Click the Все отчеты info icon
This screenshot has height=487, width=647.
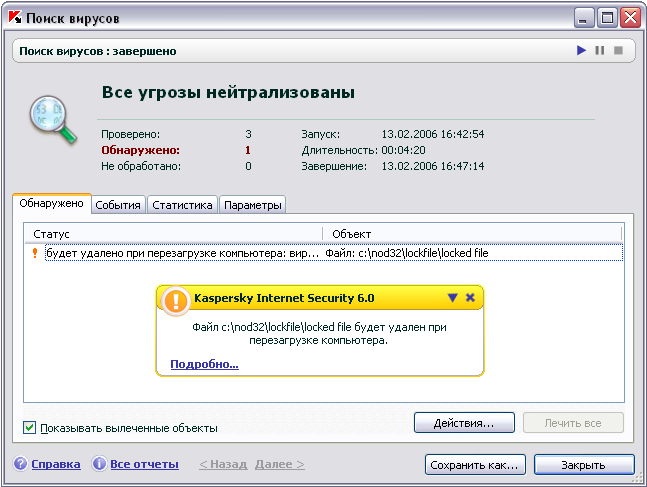click(99, 464)
